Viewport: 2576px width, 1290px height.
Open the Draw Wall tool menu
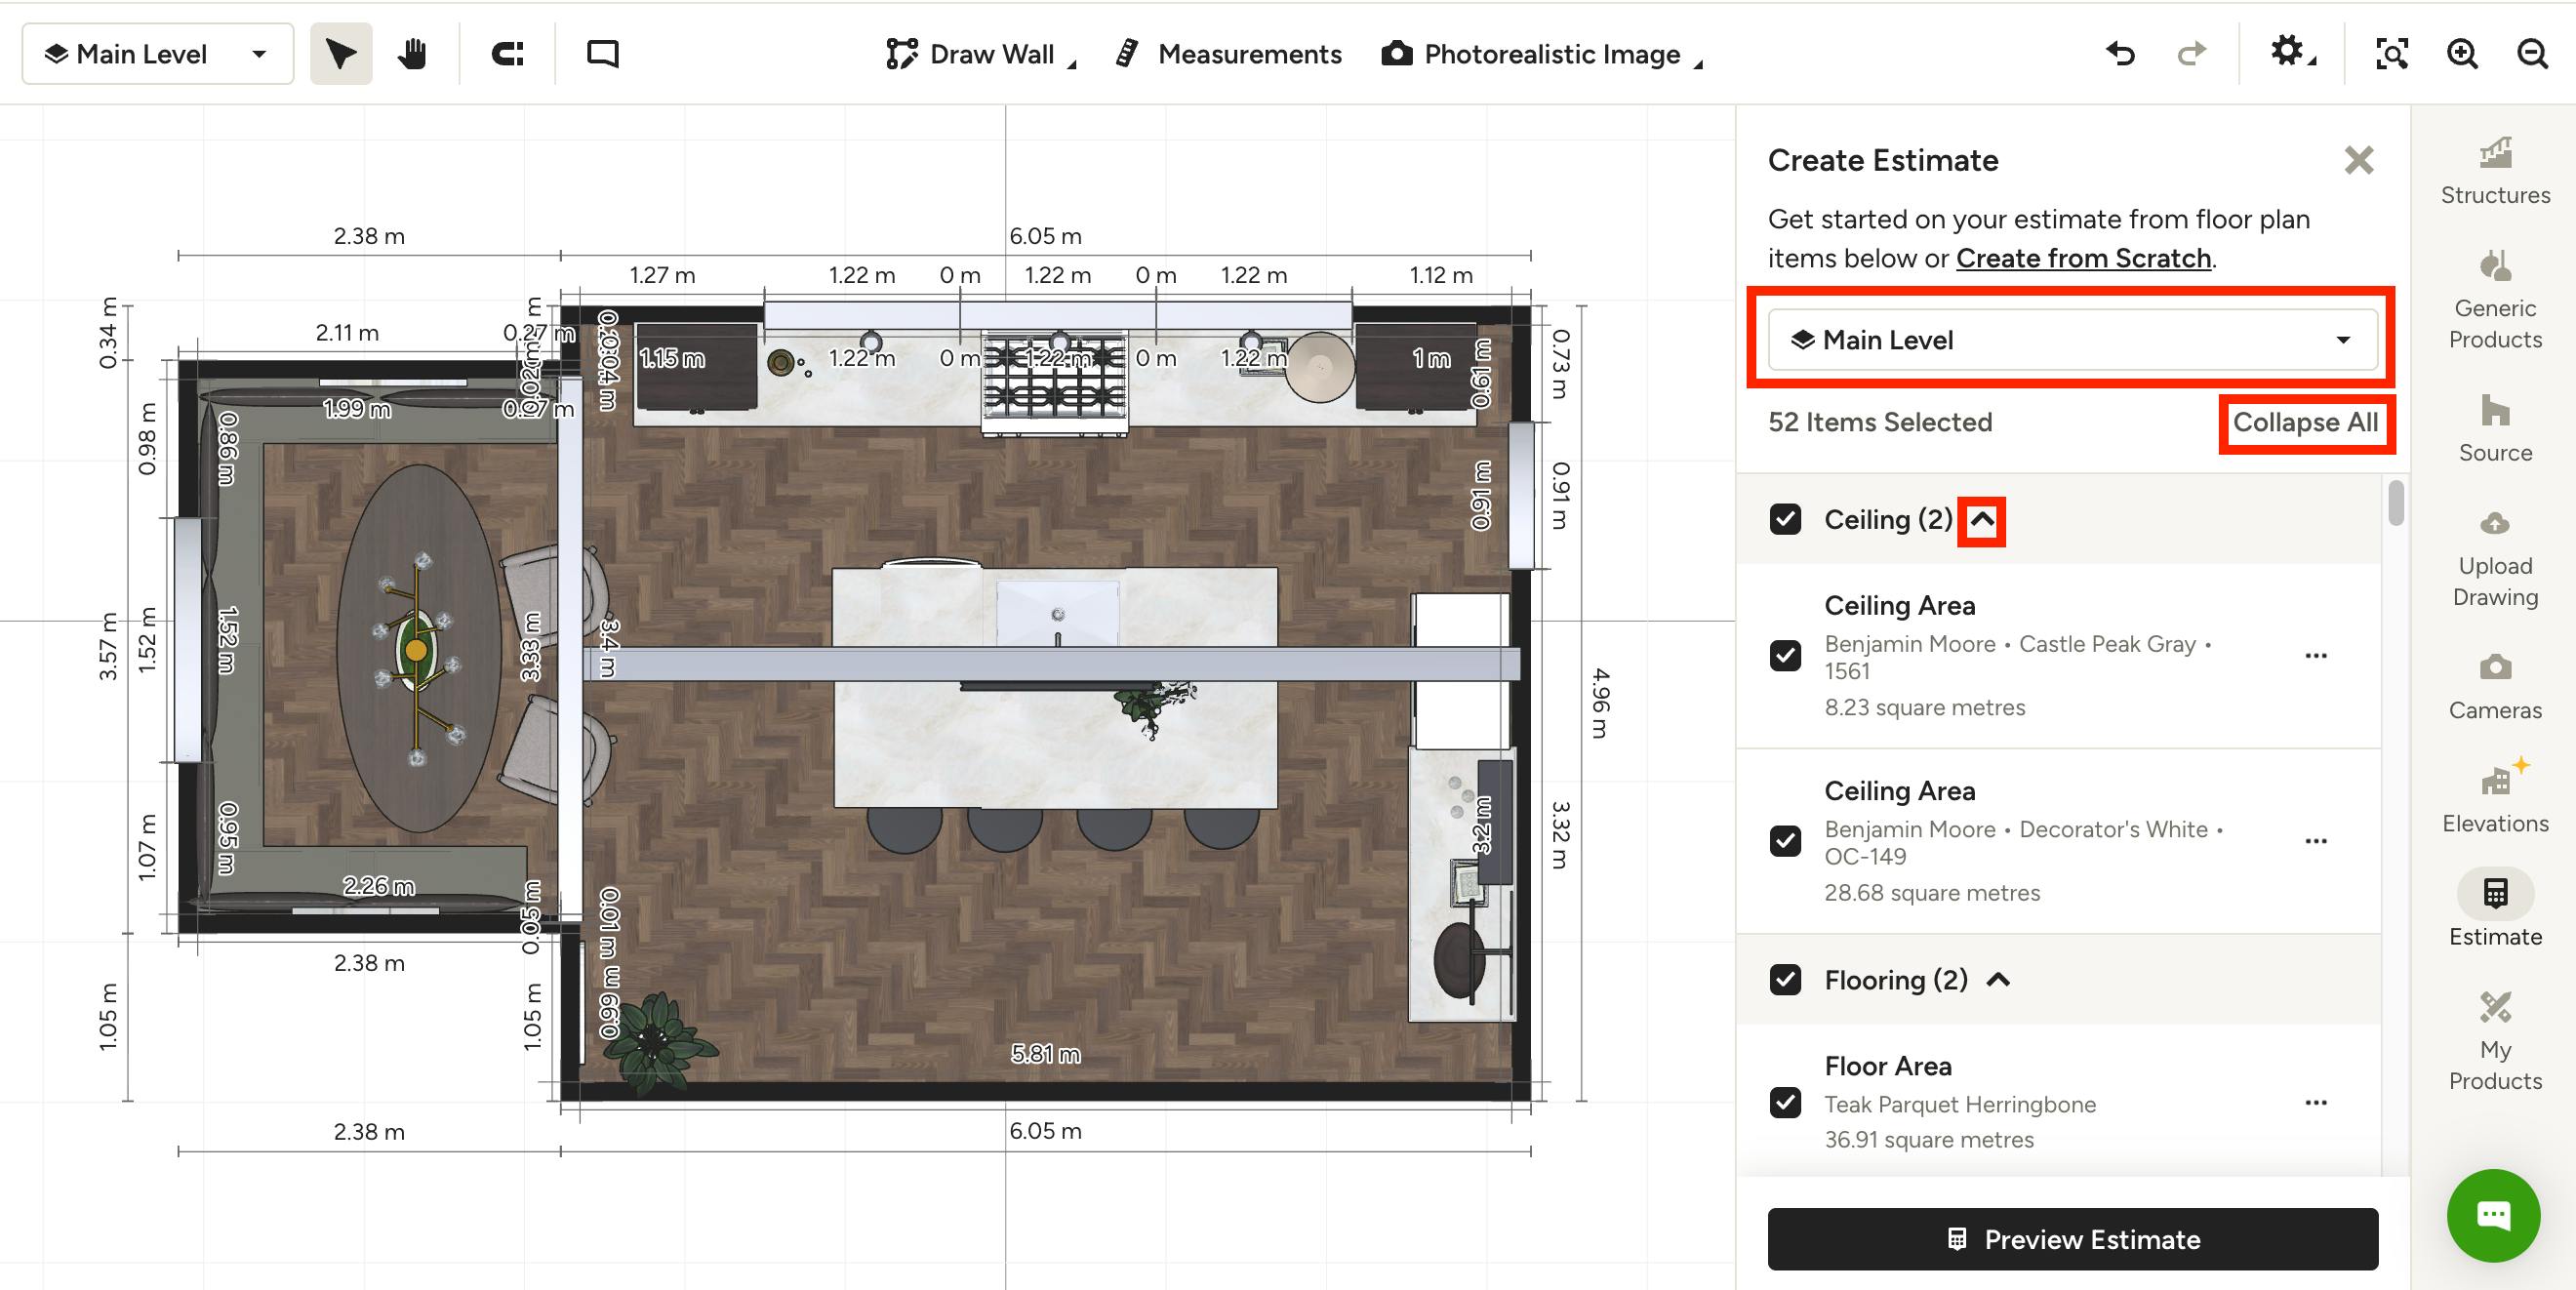click(980, 54)
